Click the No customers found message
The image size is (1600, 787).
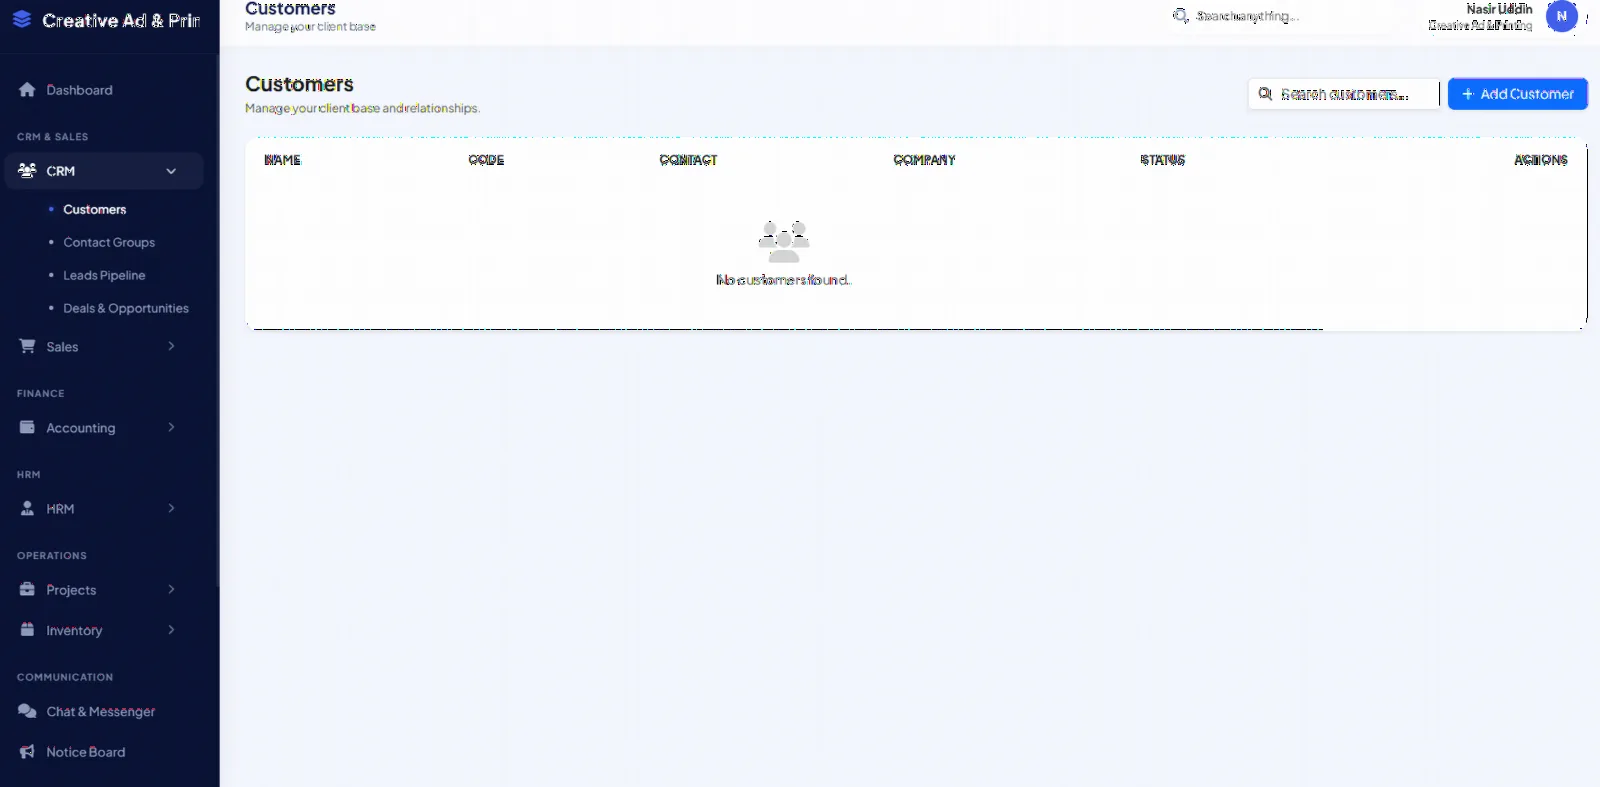coord(783,280)
